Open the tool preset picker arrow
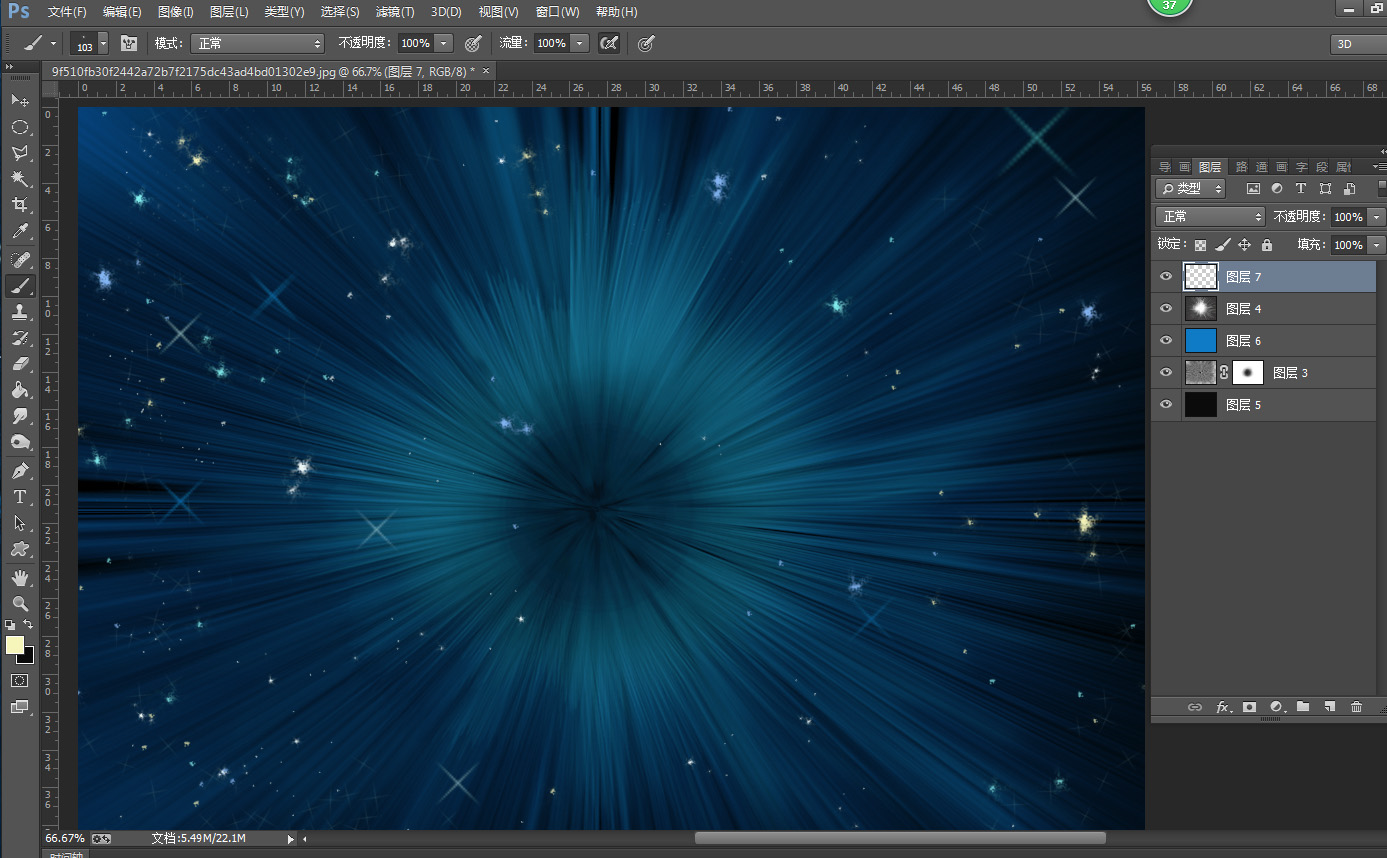 [53, 43]
